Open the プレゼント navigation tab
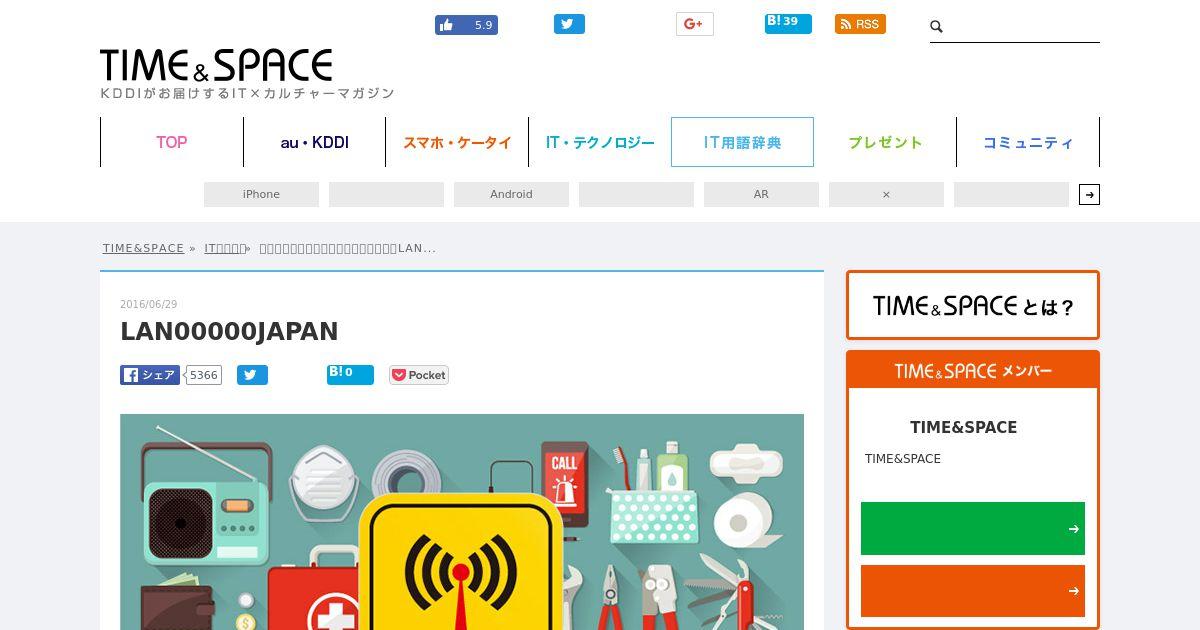Image resolution: width=1200 pixels, height=630 pixels. point(885,142)
